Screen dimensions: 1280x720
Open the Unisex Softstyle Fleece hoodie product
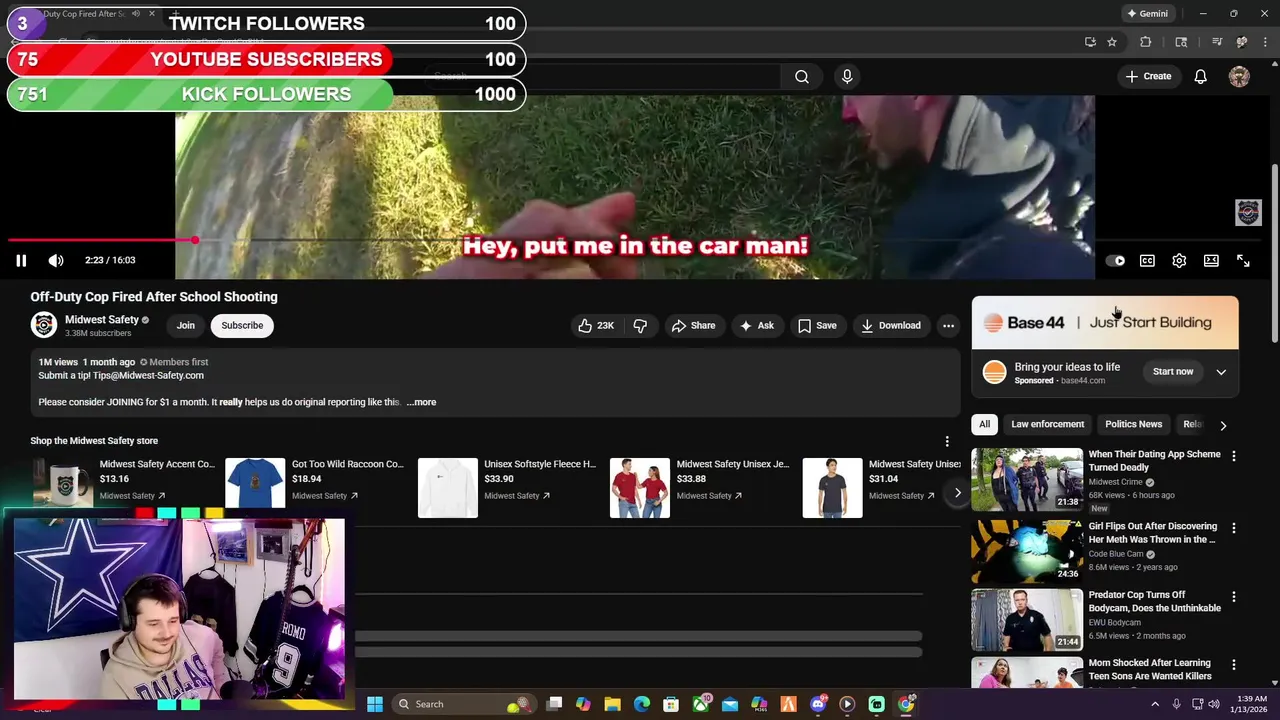point(508,487)
